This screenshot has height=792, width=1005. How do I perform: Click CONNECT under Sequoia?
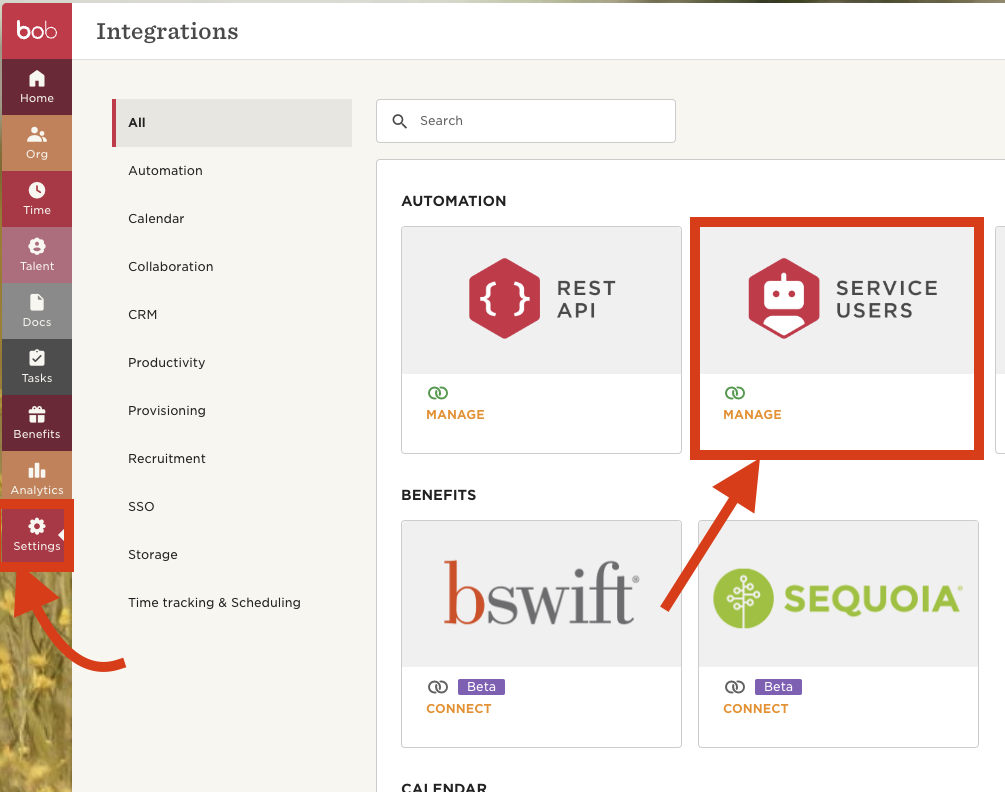pos(756,708)
